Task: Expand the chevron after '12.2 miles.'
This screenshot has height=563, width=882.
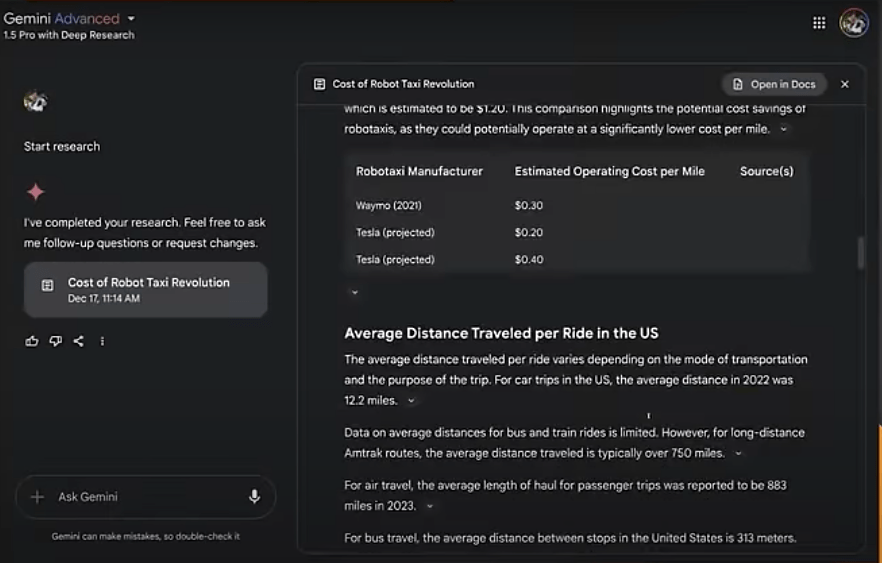Action: (411, 401)
